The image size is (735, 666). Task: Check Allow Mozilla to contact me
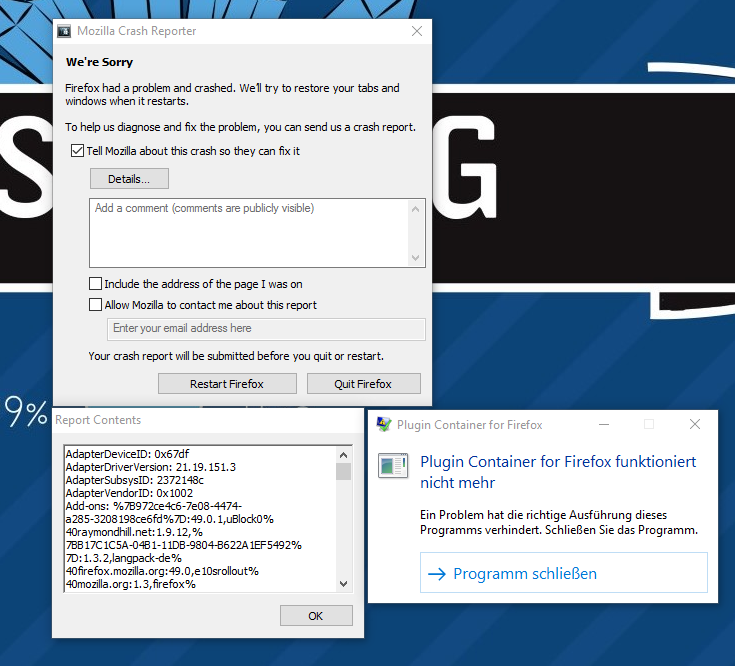point(95,305)
